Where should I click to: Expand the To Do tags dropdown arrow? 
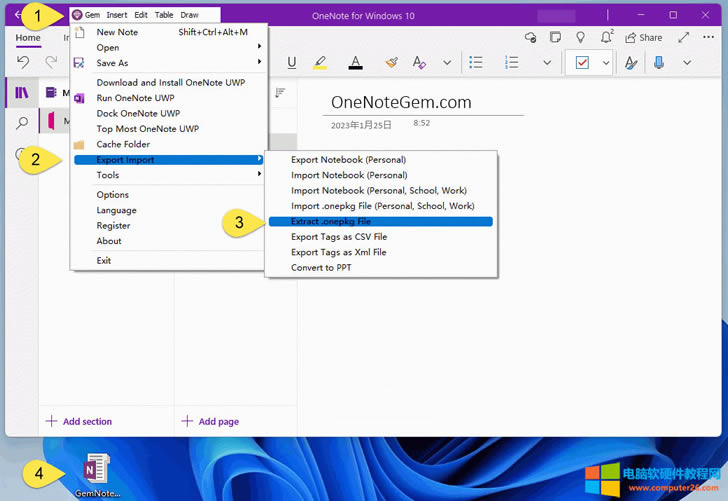pyautogui.click(x=605, y=62)
